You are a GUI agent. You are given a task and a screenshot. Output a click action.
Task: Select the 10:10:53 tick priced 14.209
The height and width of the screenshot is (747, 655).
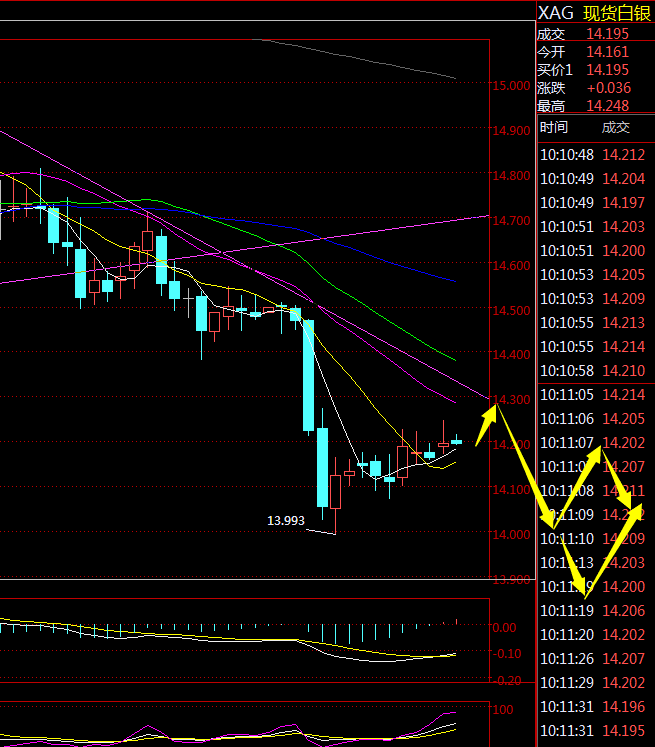pyautogui.click(x=593, y=298)
